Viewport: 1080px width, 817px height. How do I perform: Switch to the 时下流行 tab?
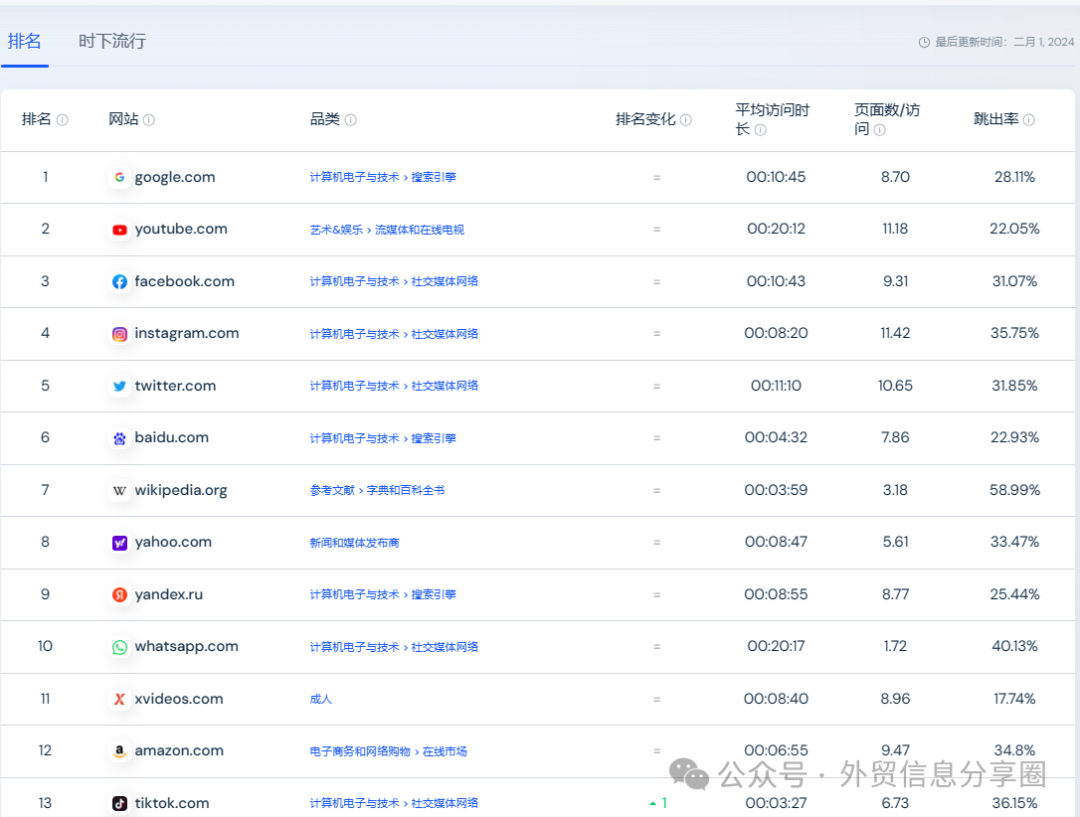click(112, 41)
